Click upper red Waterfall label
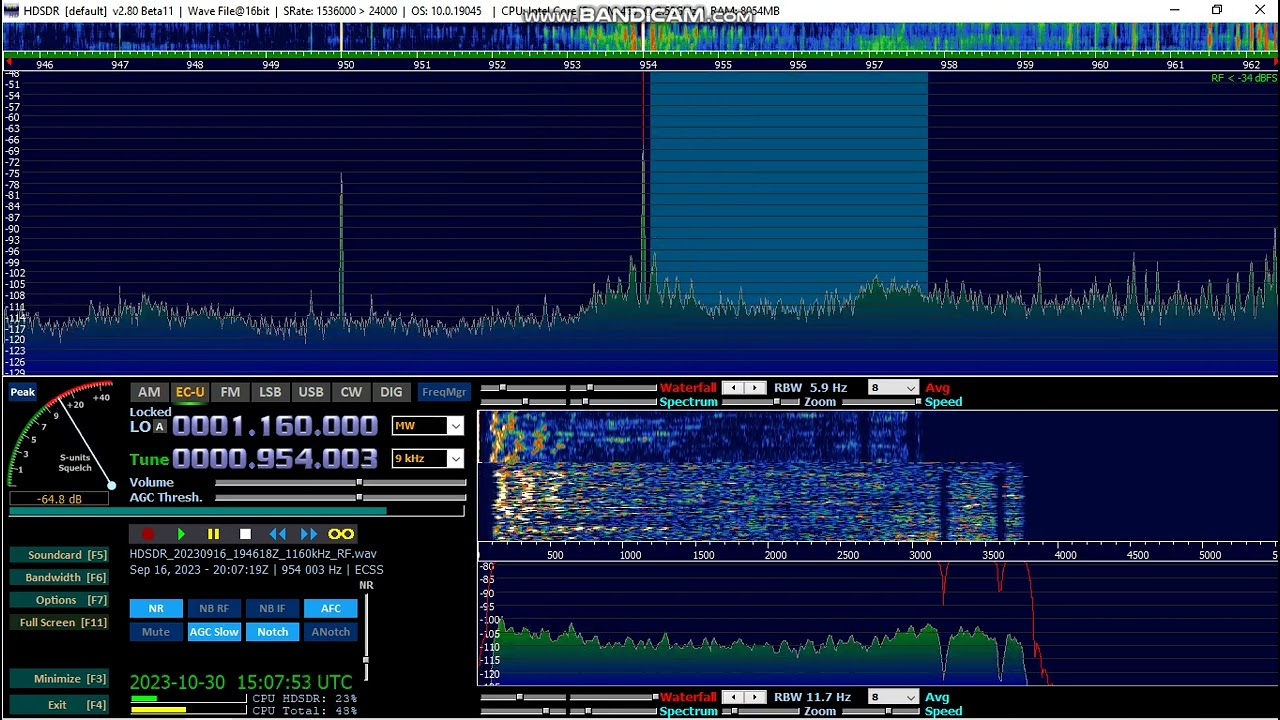Viewport: 1280px width, 720px height. coord(688,388)
